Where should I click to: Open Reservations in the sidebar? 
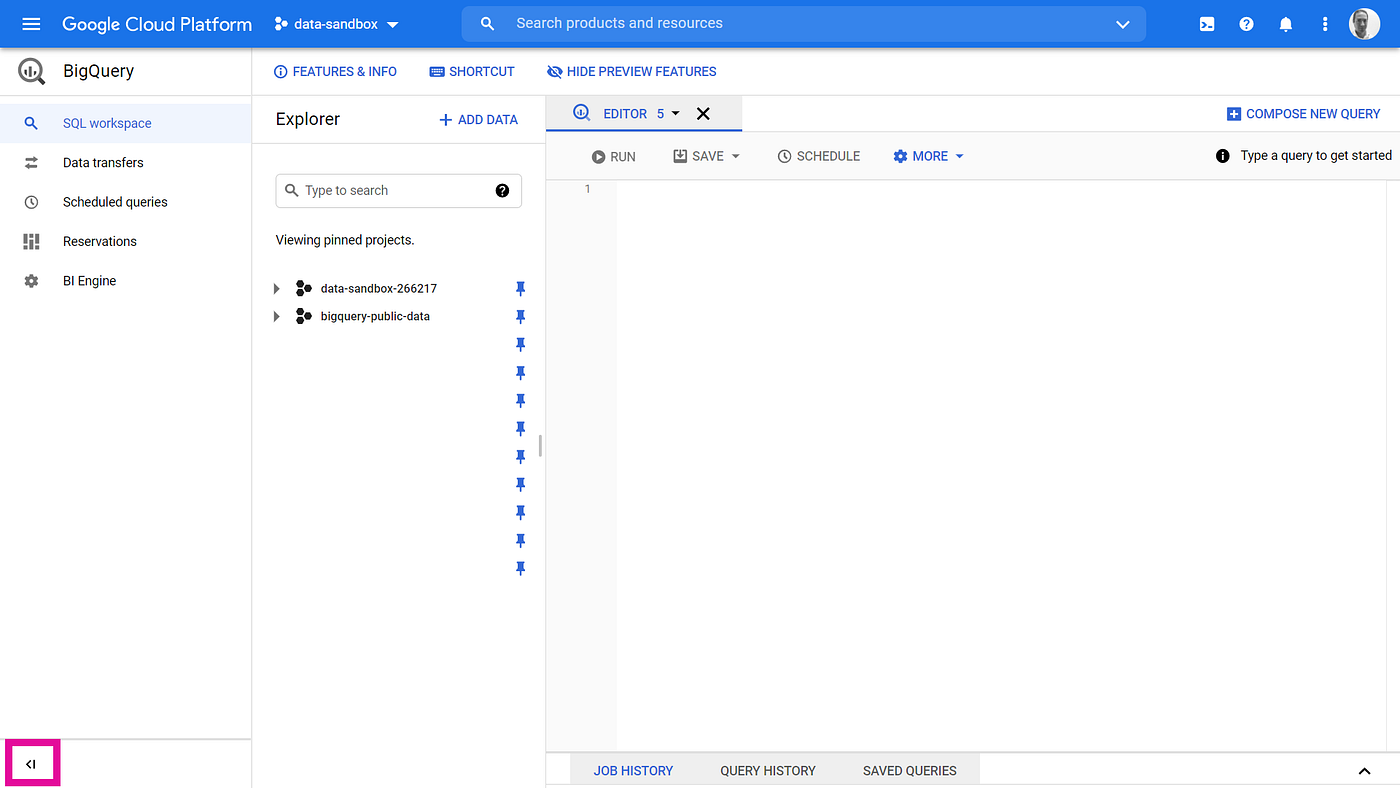point(99,241)
